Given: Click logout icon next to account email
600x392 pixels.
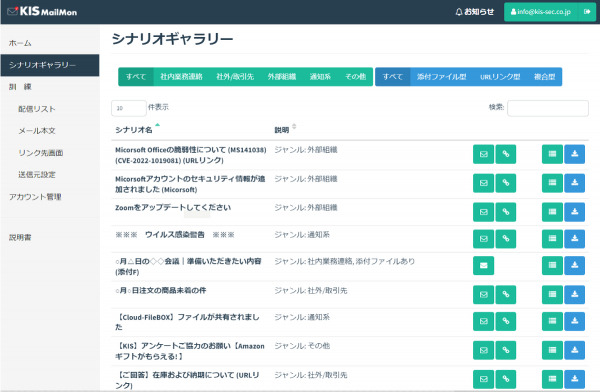Looking at the screenshot, I should [x=587, y=12].
